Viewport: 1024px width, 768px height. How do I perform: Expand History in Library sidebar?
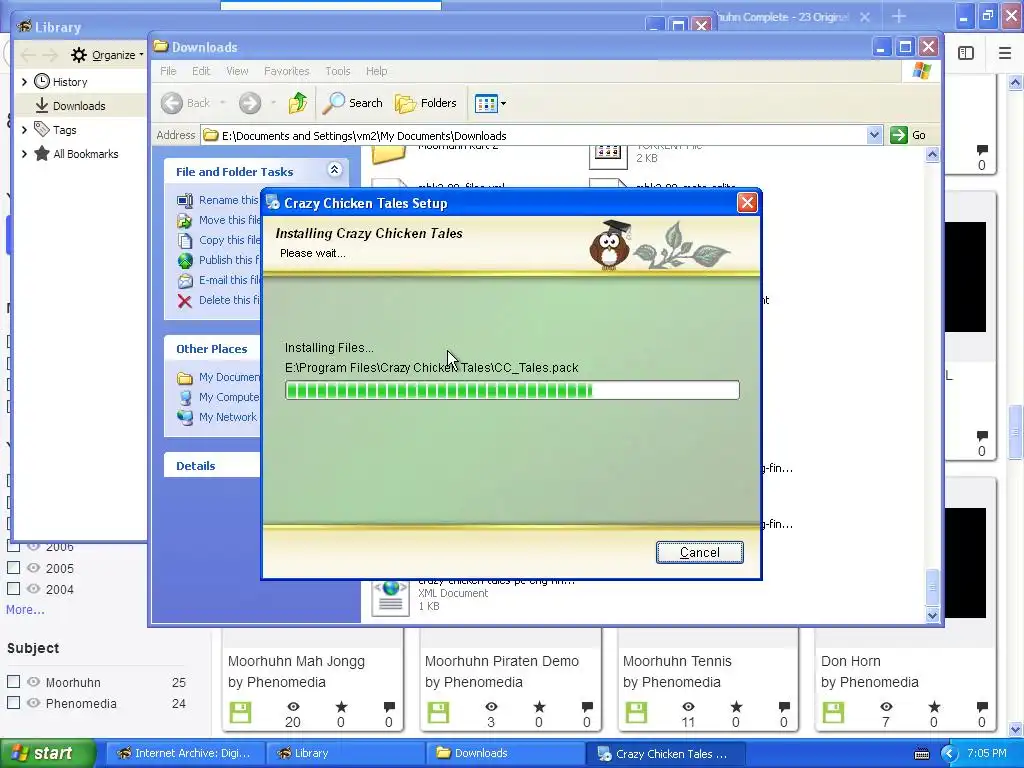pyautogui.click(x=24, y=82)
